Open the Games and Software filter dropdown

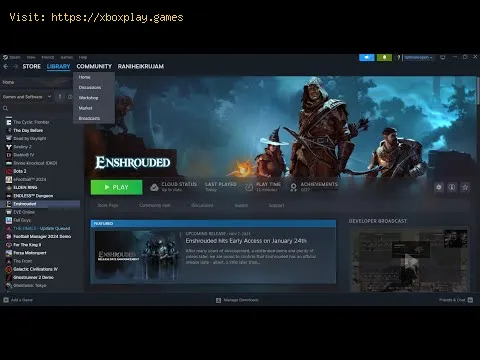coord(27,97)
